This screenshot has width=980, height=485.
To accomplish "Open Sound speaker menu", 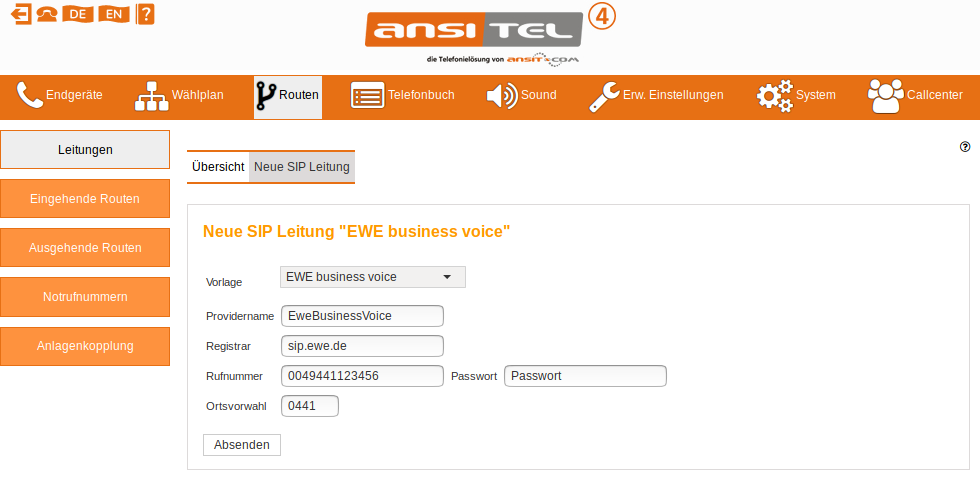I will pyautogui.click(x=521, y=96).
